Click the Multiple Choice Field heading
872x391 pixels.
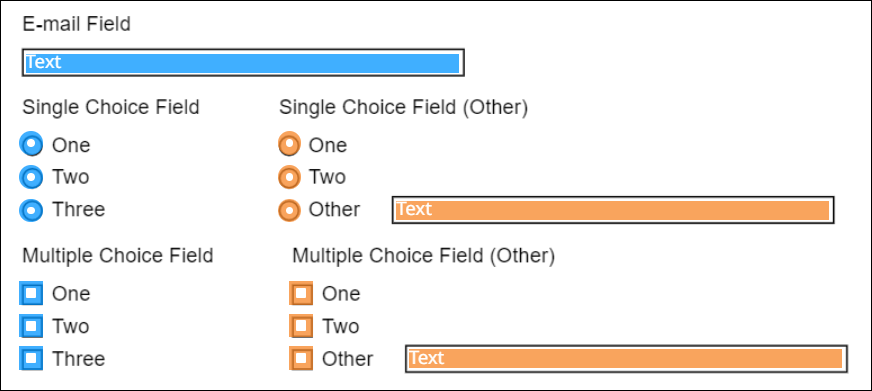click(117, 256)
